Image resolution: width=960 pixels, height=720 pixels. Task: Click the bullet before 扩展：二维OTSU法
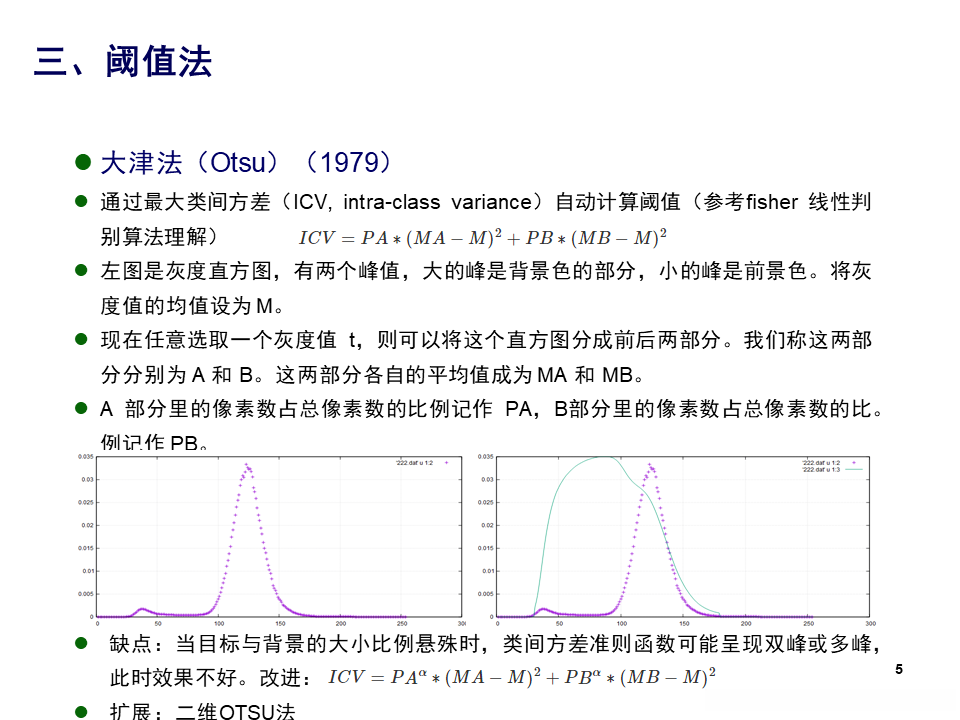click(81, 711)
